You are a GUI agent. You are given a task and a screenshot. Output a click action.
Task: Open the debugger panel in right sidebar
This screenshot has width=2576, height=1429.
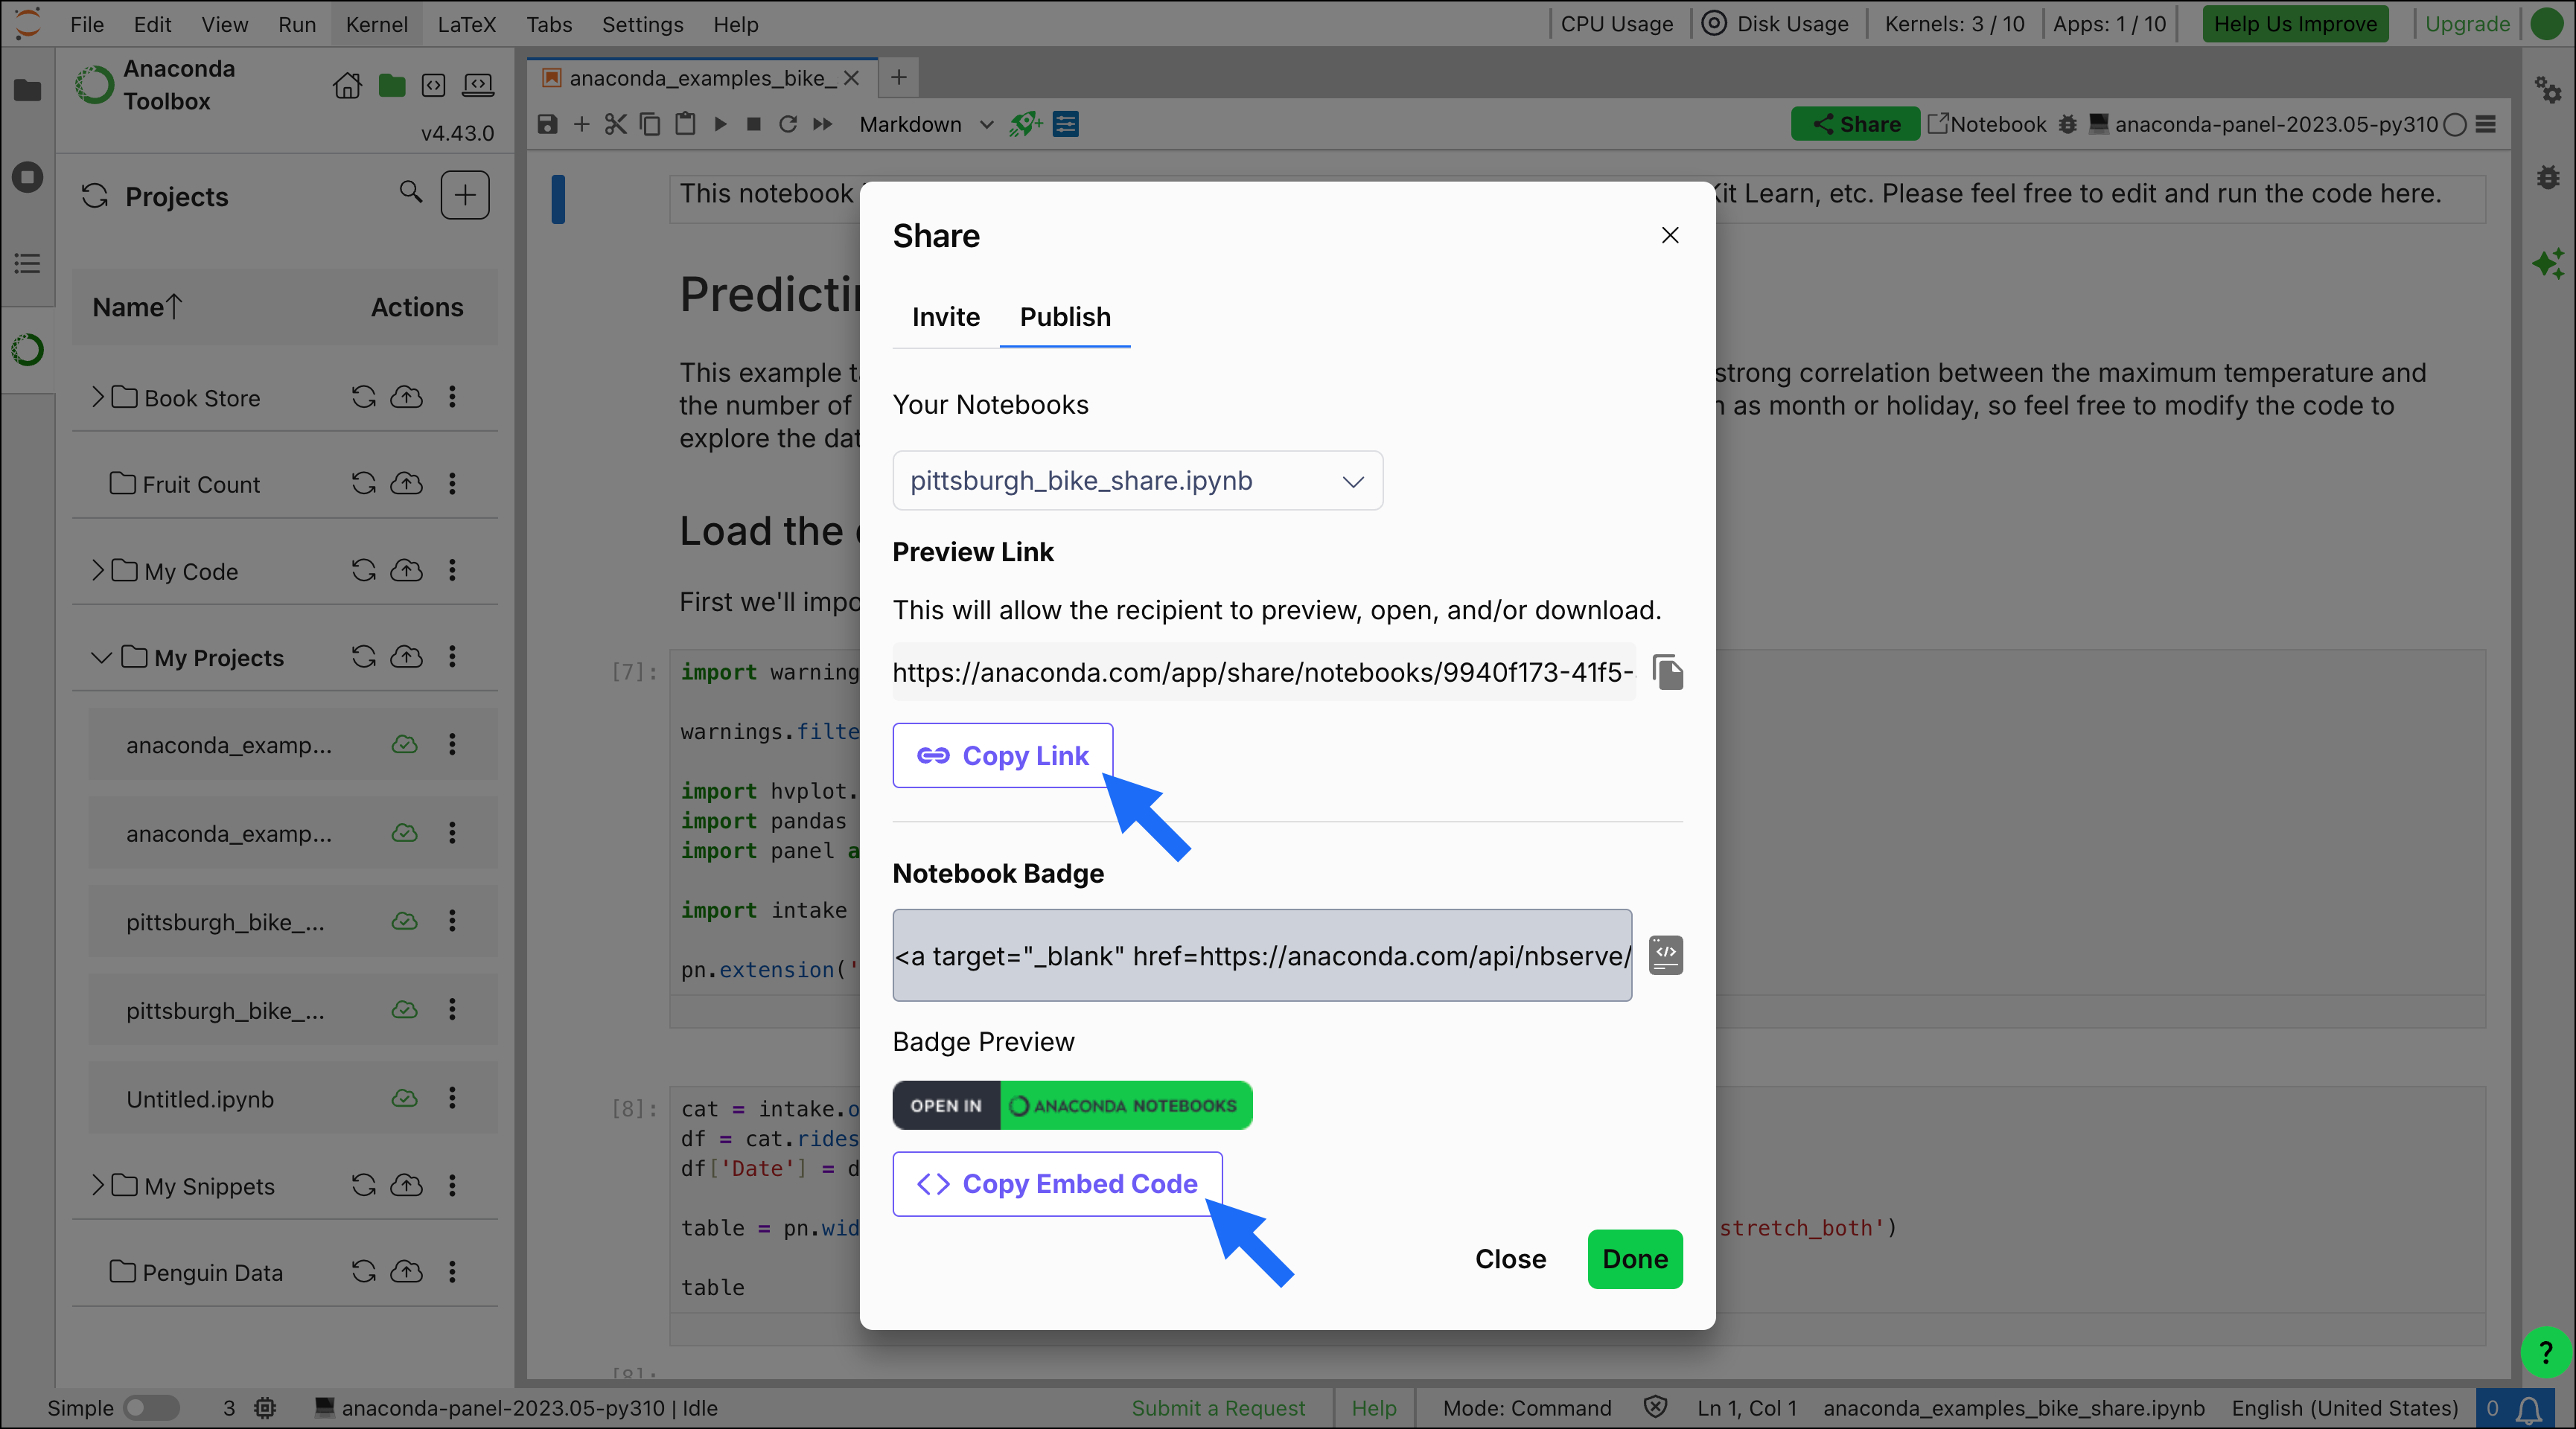[2548, 178]
